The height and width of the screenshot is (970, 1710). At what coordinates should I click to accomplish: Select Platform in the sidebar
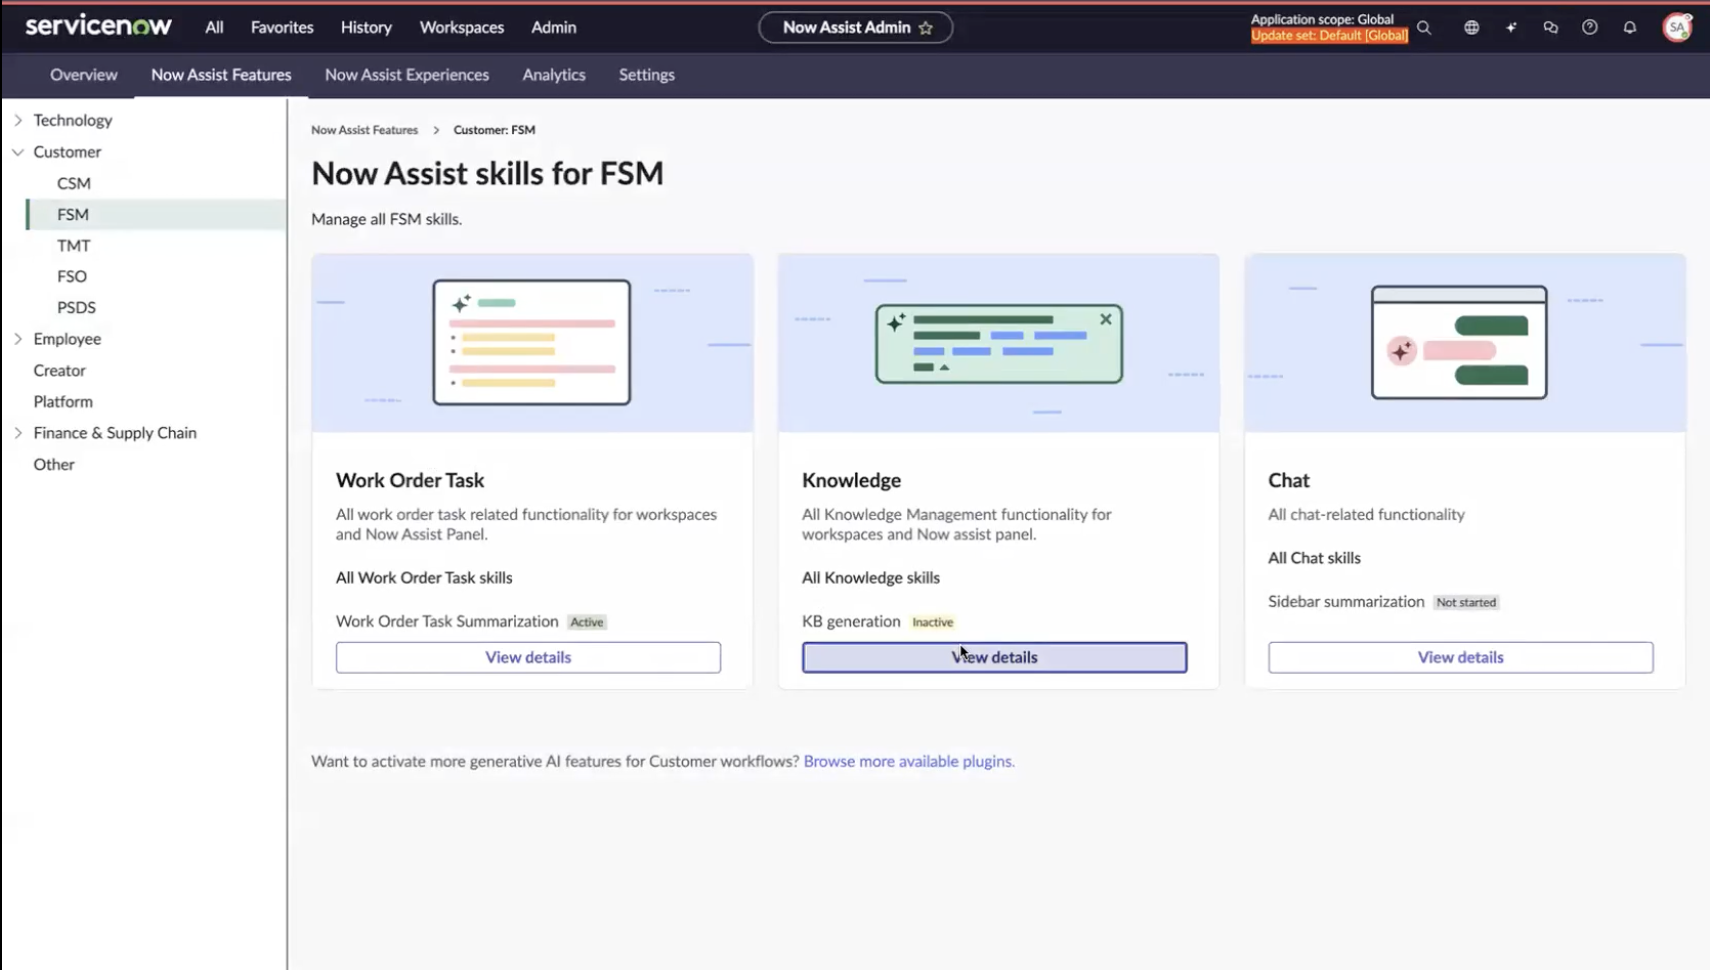63,401
